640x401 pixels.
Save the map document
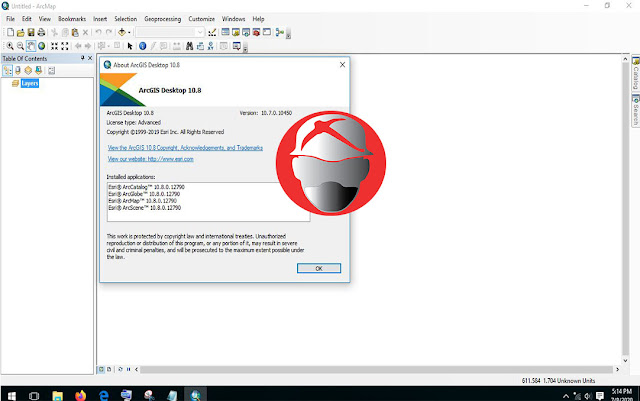click(31, 32)
